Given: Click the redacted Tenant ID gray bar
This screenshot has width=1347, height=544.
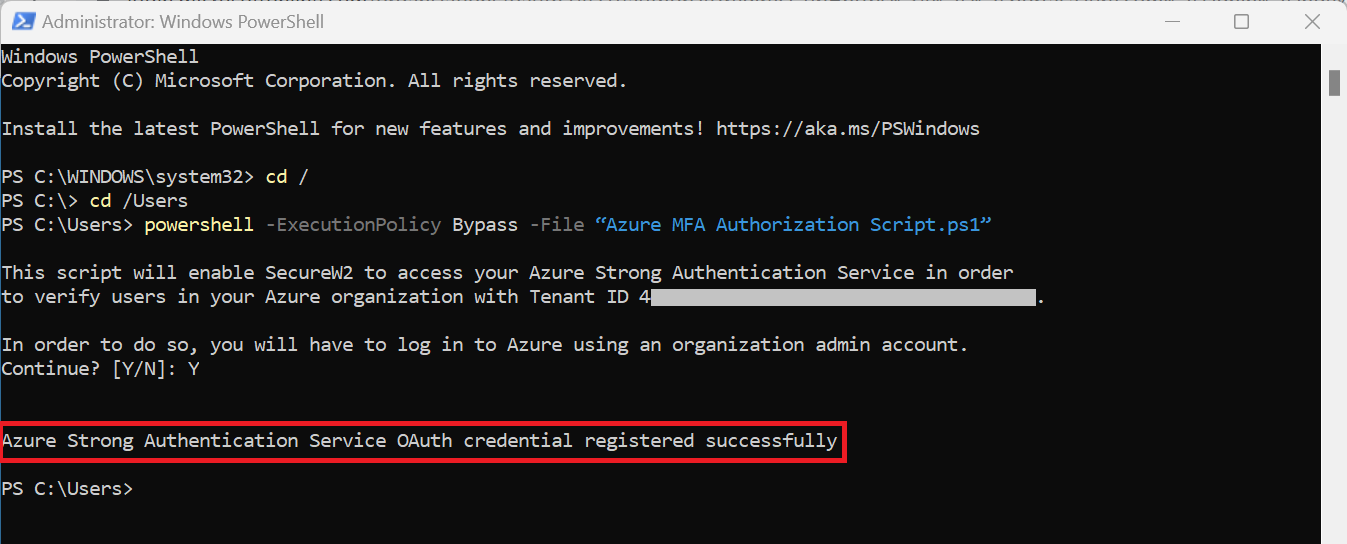Looking at the screenshot, I should coord(843,297).
